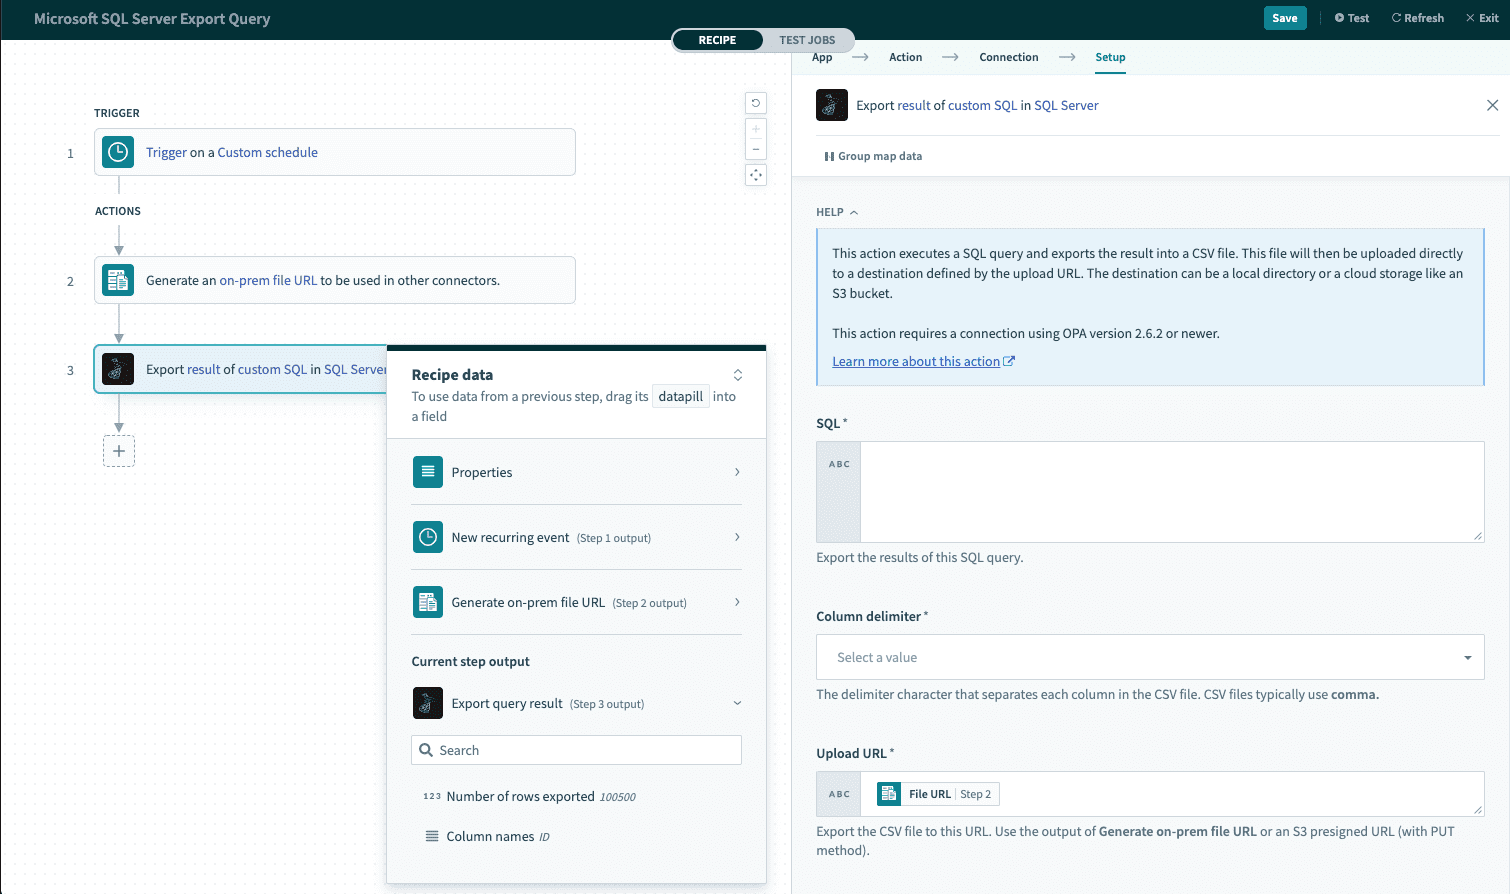The height and width of the screenshot is (894, 1510).
Task: Zoom out of the recipe canvas
Action: 755,151
